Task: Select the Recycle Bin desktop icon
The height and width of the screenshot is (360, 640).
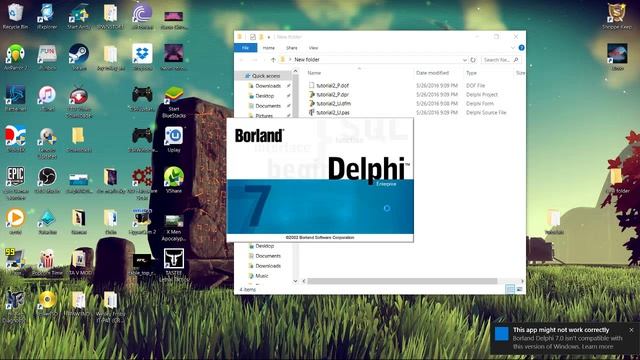Action: [16, 16]
